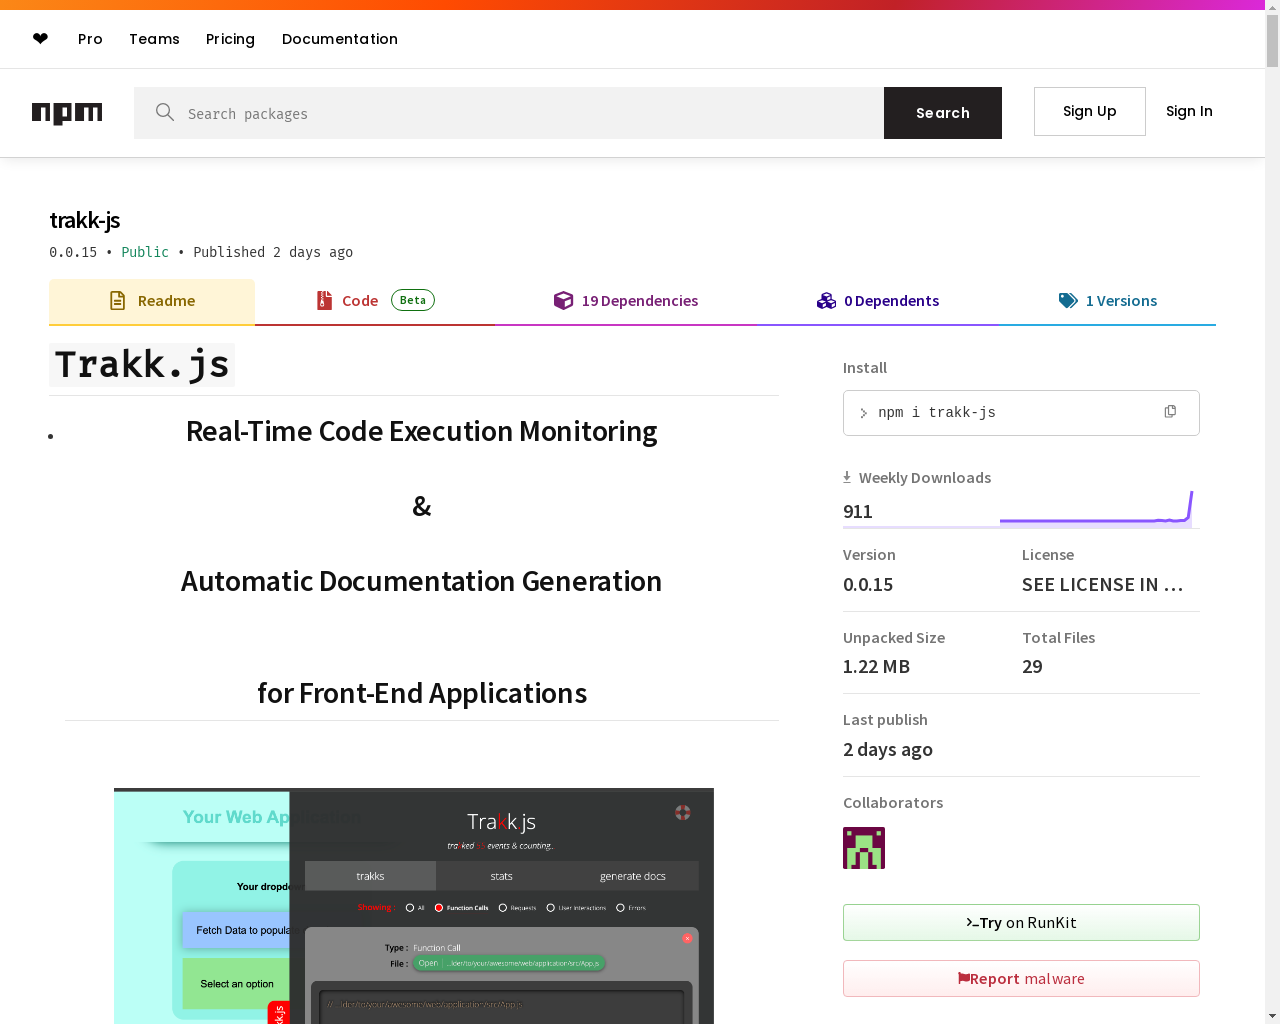Select User Interactions radio in screenshot

551,908
